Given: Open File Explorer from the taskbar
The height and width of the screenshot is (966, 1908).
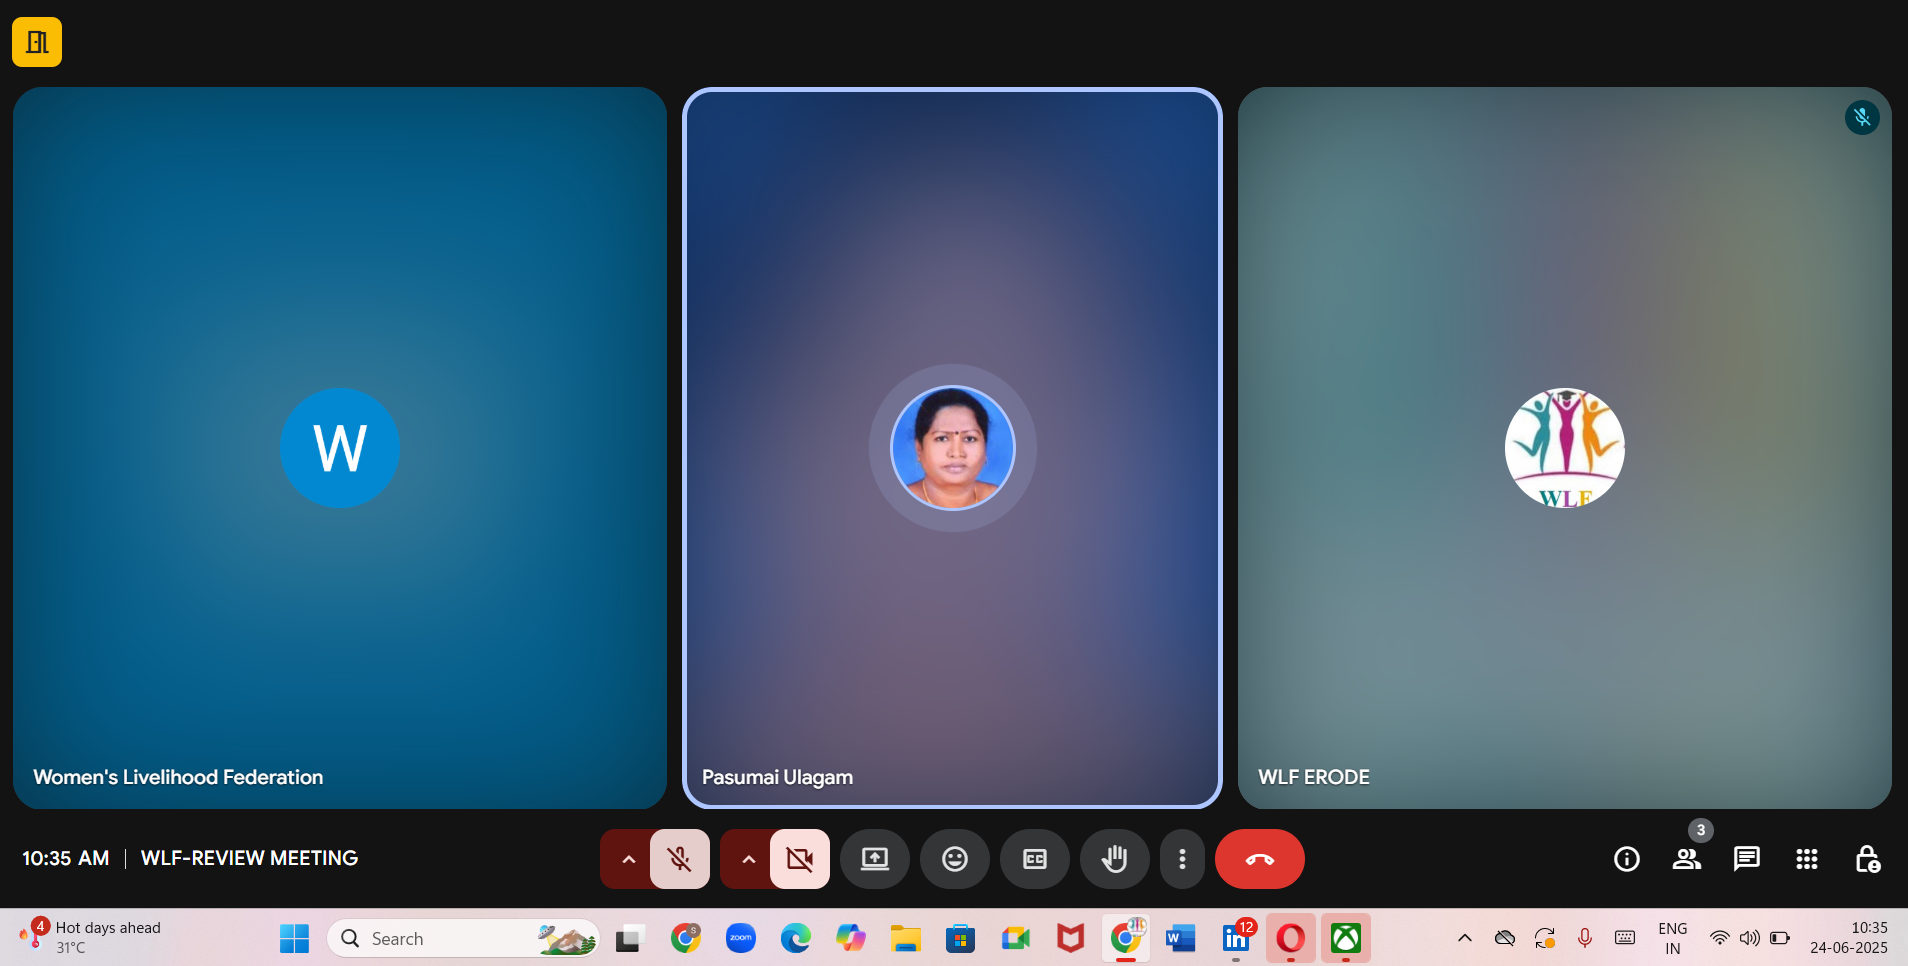Looking at the screenshot, I should [x=906, y=939].
